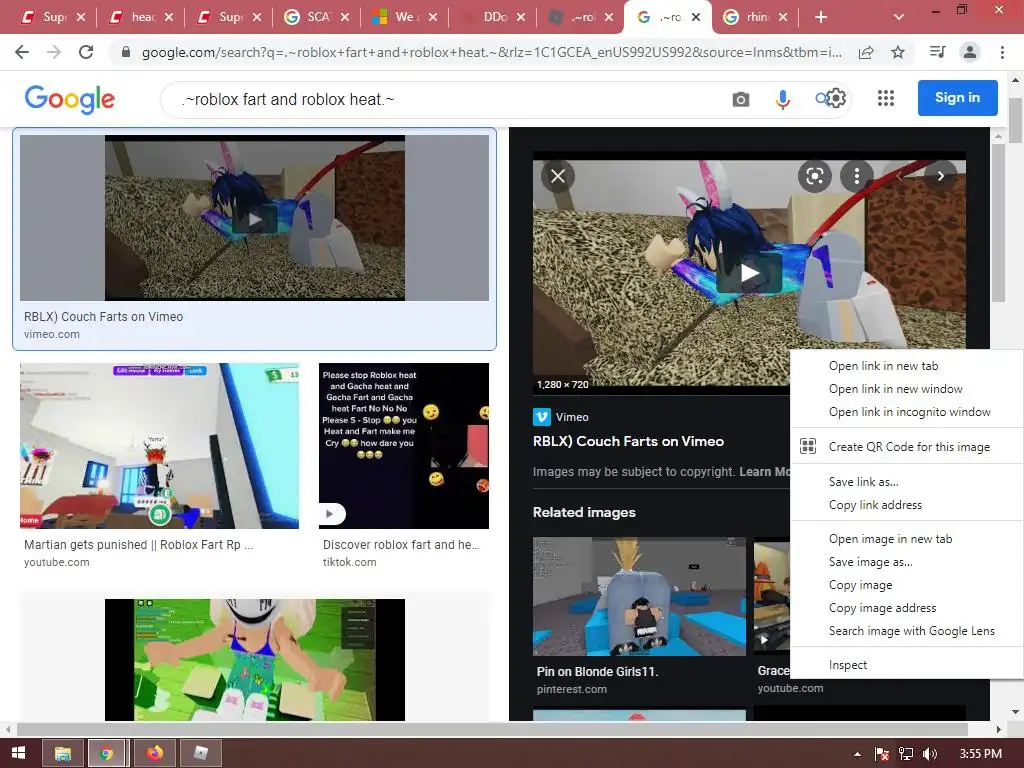Viewport: 1024px width, 768px height.
Task: Click the share page icon in address bar
Action: point(866,52)
